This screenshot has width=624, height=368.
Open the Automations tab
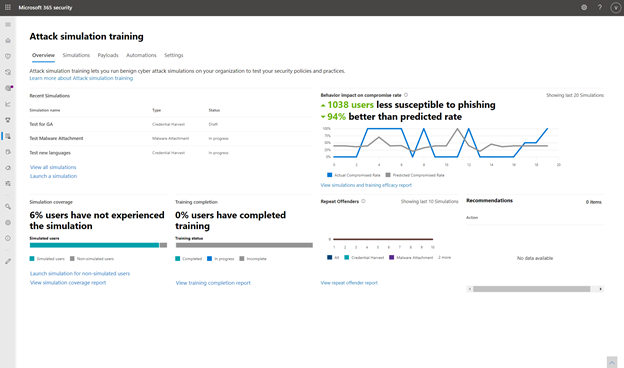point(141,55)
